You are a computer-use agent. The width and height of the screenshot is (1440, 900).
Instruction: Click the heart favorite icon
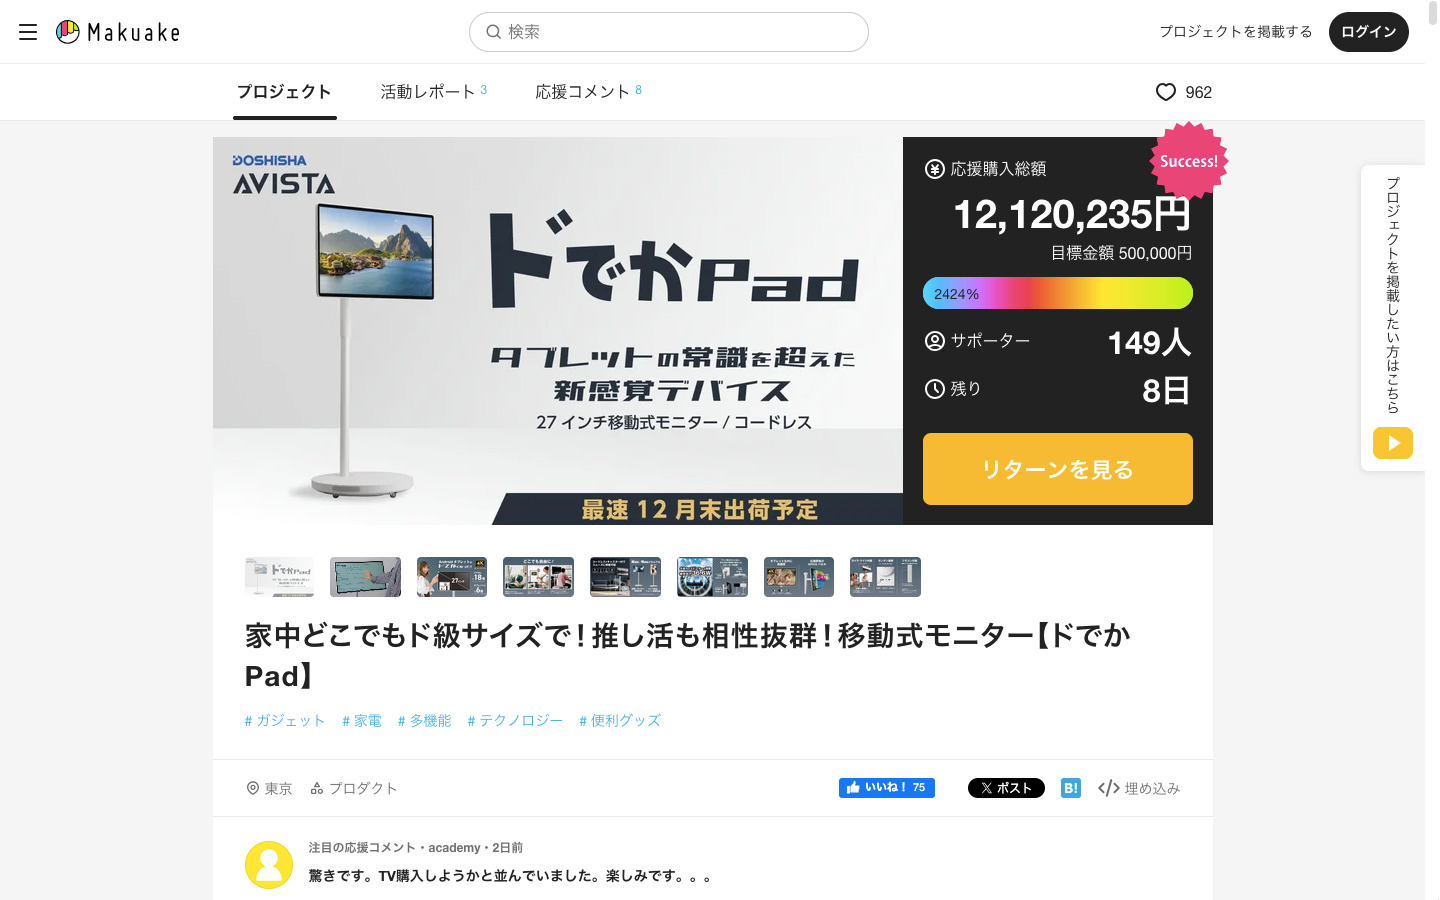[1165, 92]
